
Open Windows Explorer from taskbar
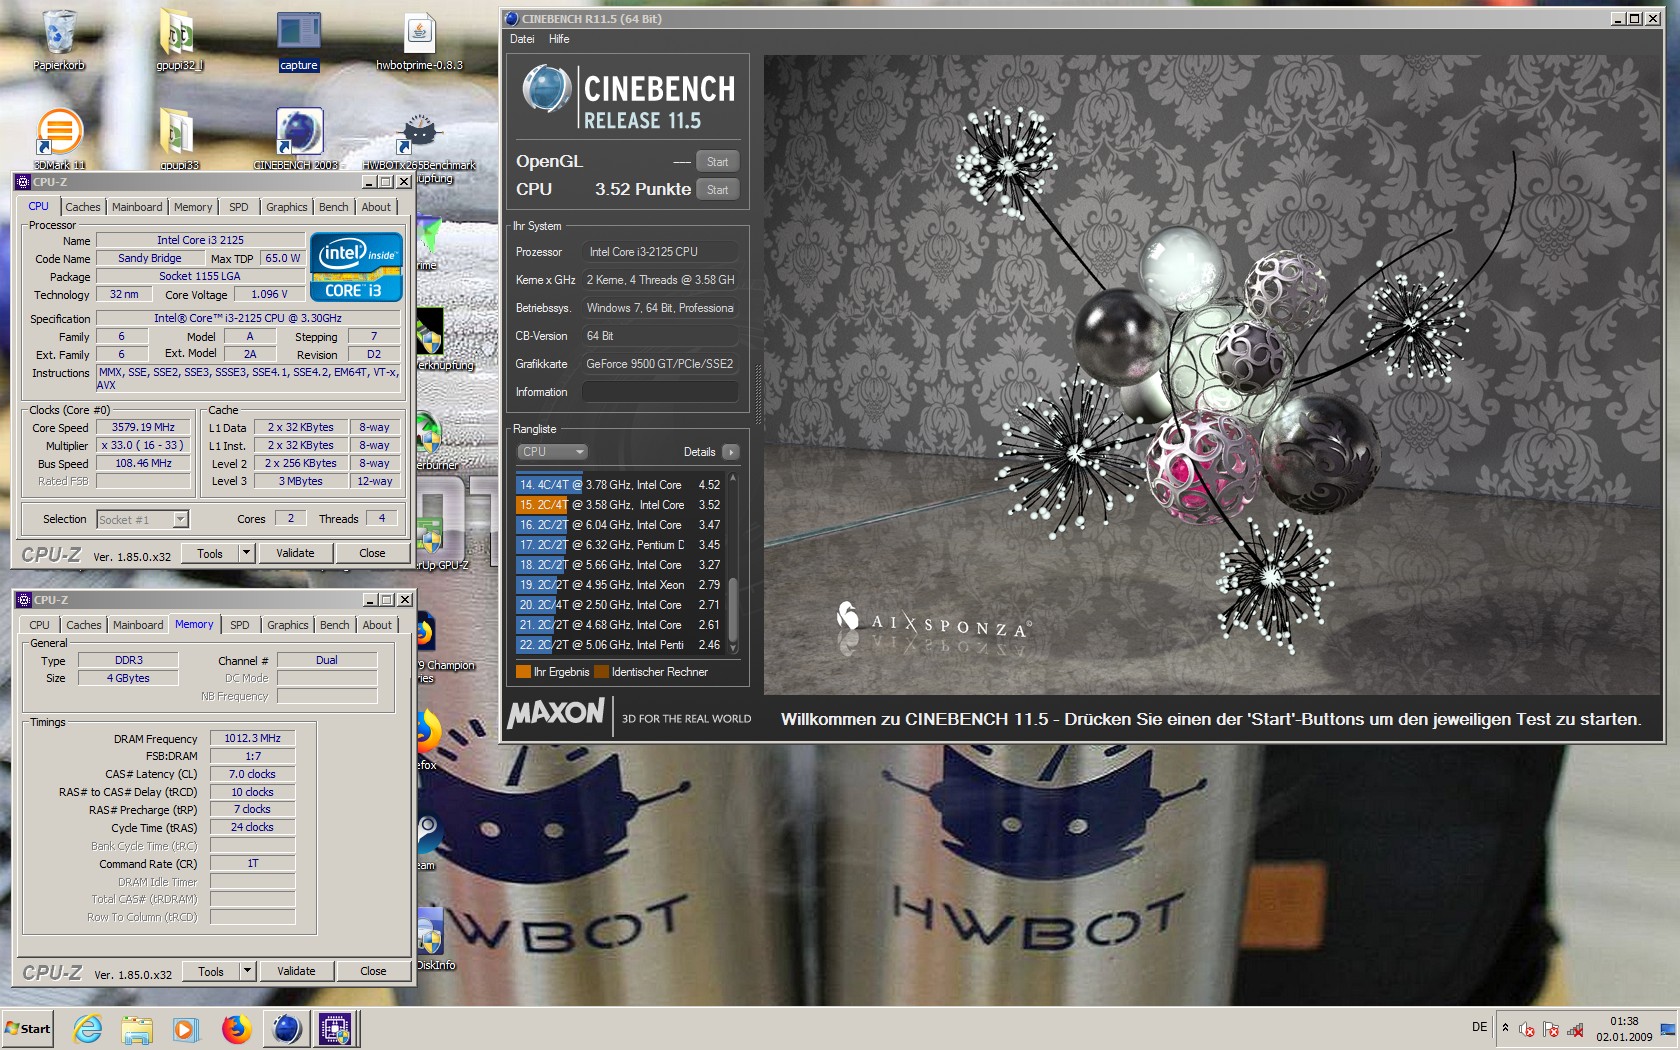[x=137, y=1028]
